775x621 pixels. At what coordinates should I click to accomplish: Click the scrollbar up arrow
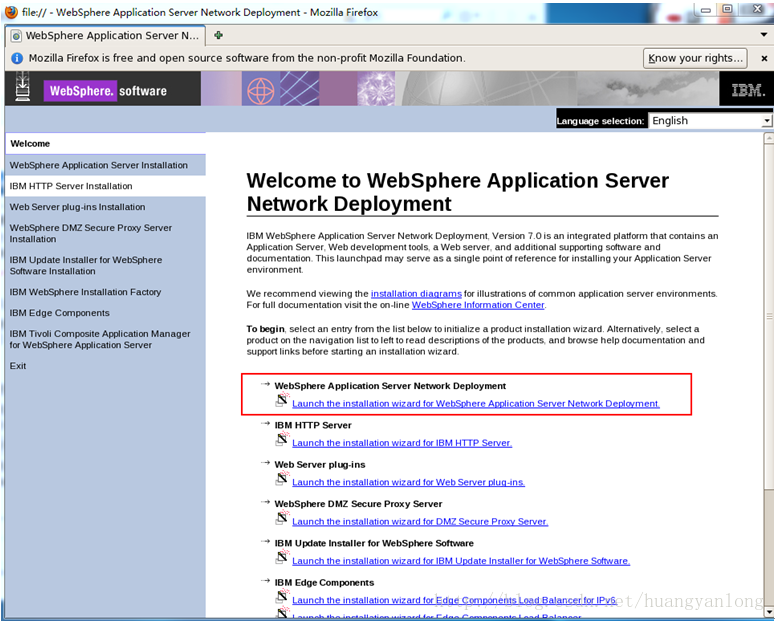coord(769,138)
